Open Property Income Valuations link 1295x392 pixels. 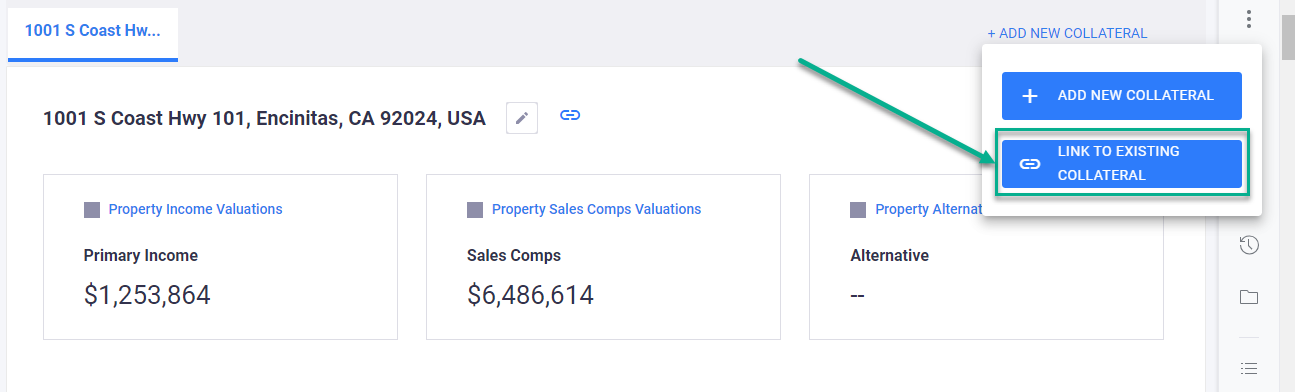pos(195,209)
